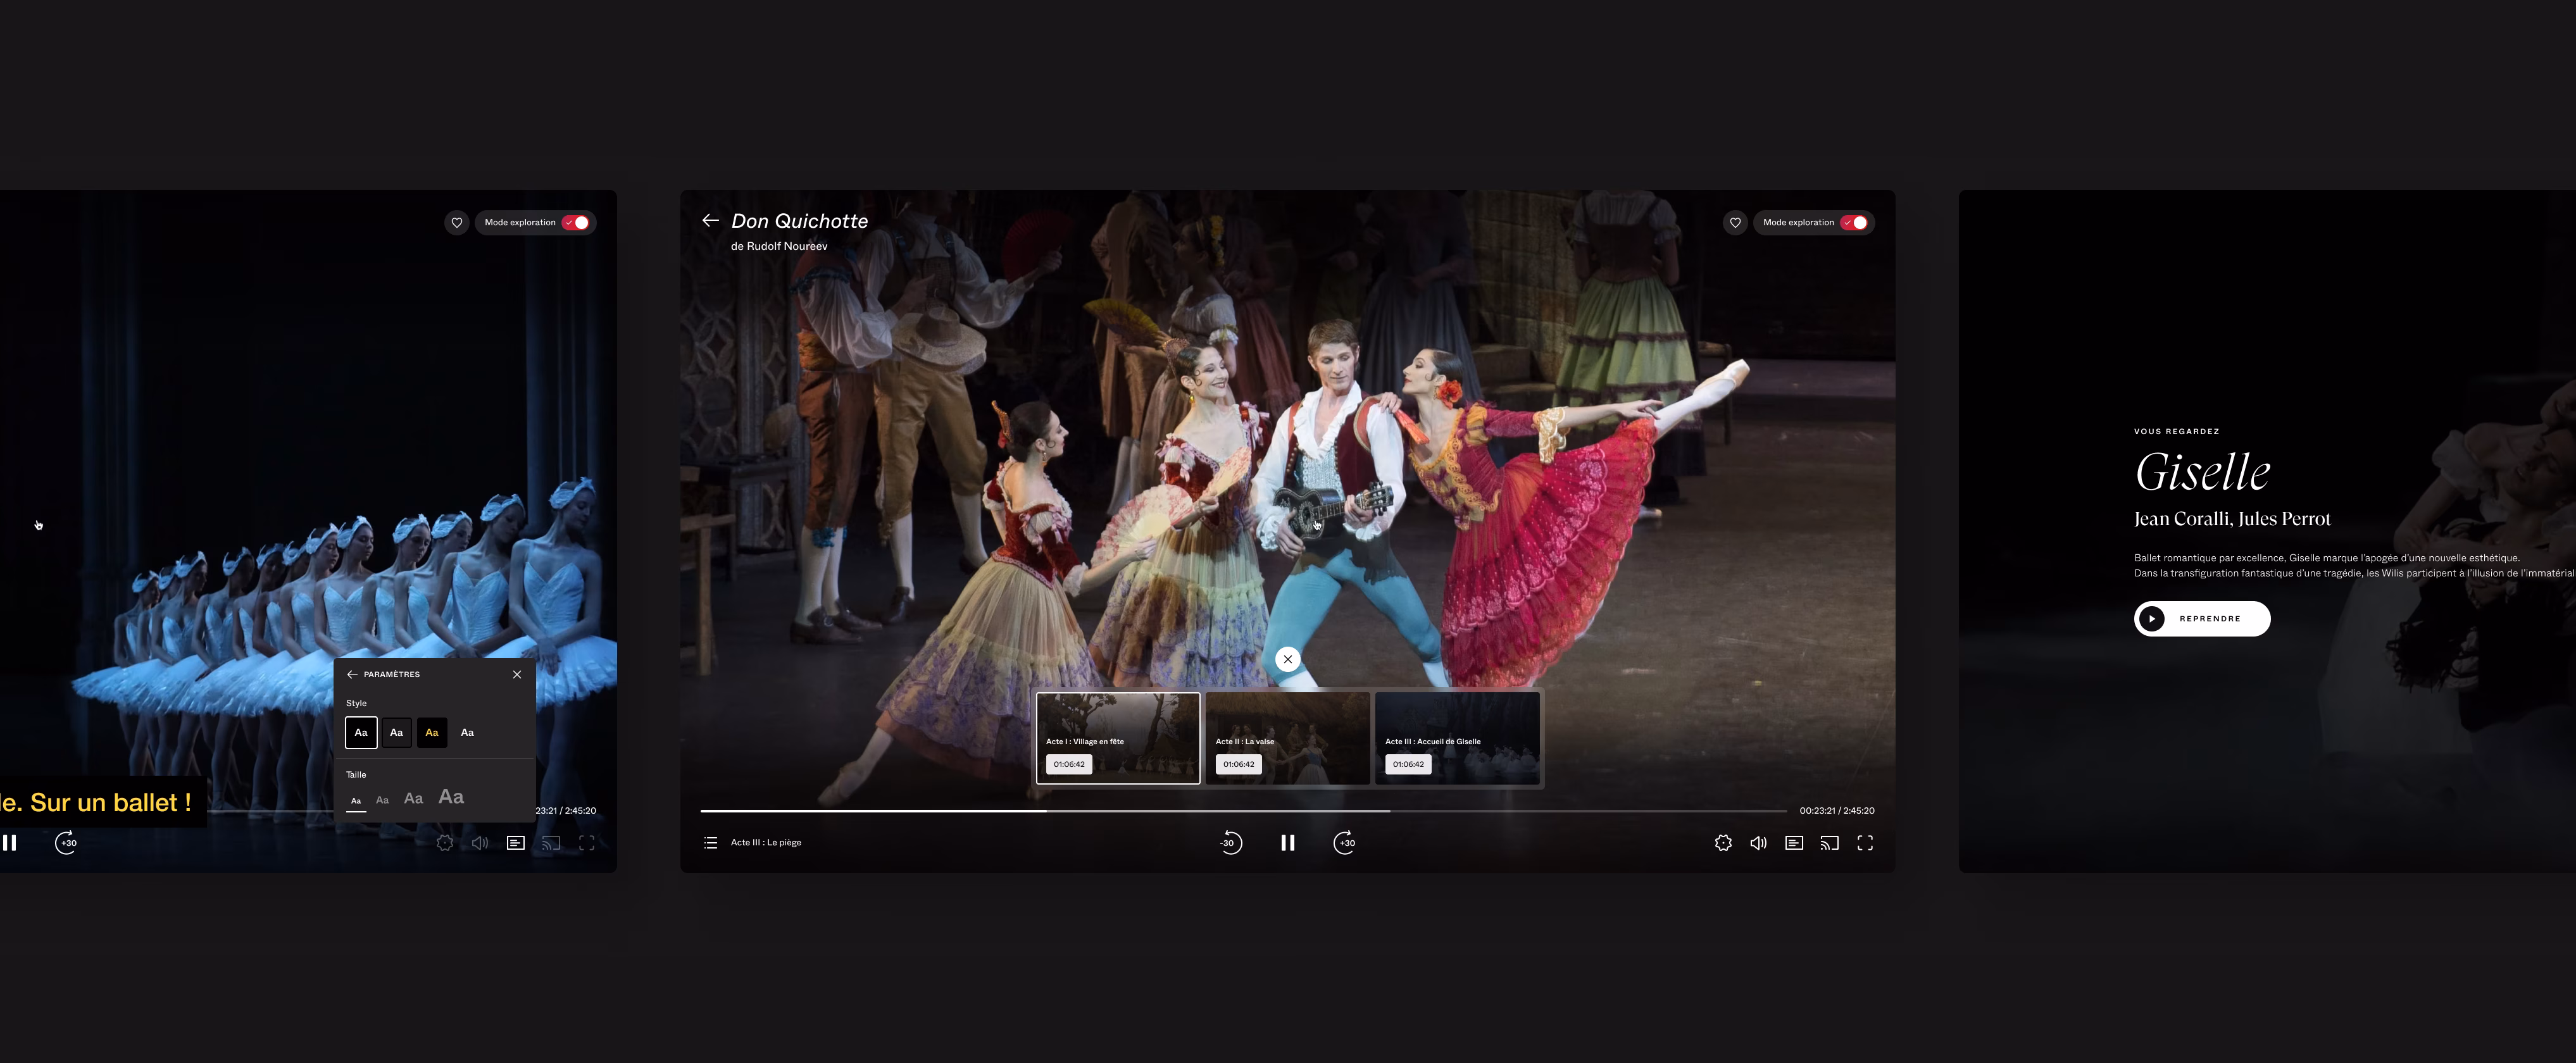Image resolution: width=2576 pixels, height=1063 pixels.
Task: Click the REPRENDRE button on the Giselle screen
Action: tap(2202, 619)
